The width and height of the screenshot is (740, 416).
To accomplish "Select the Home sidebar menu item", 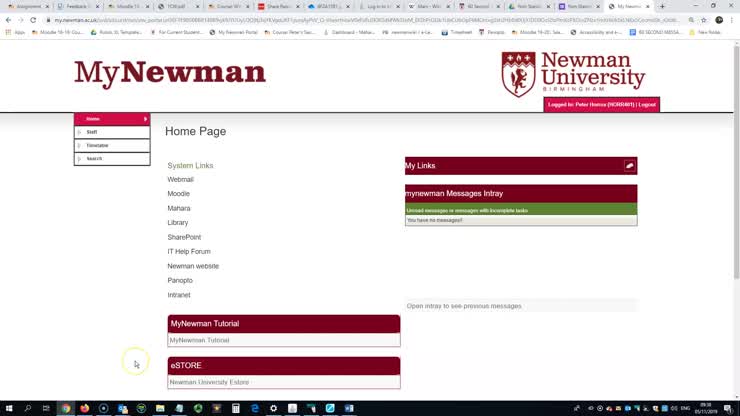I will (112, 119).
